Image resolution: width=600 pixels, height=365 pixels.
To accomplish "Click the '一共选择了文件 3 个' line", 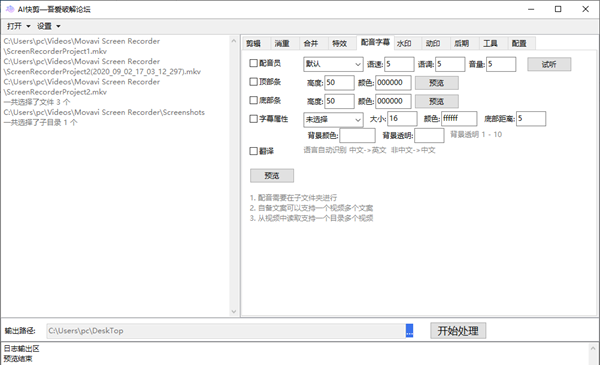I will pyautogui.click(x=37, y=102).
